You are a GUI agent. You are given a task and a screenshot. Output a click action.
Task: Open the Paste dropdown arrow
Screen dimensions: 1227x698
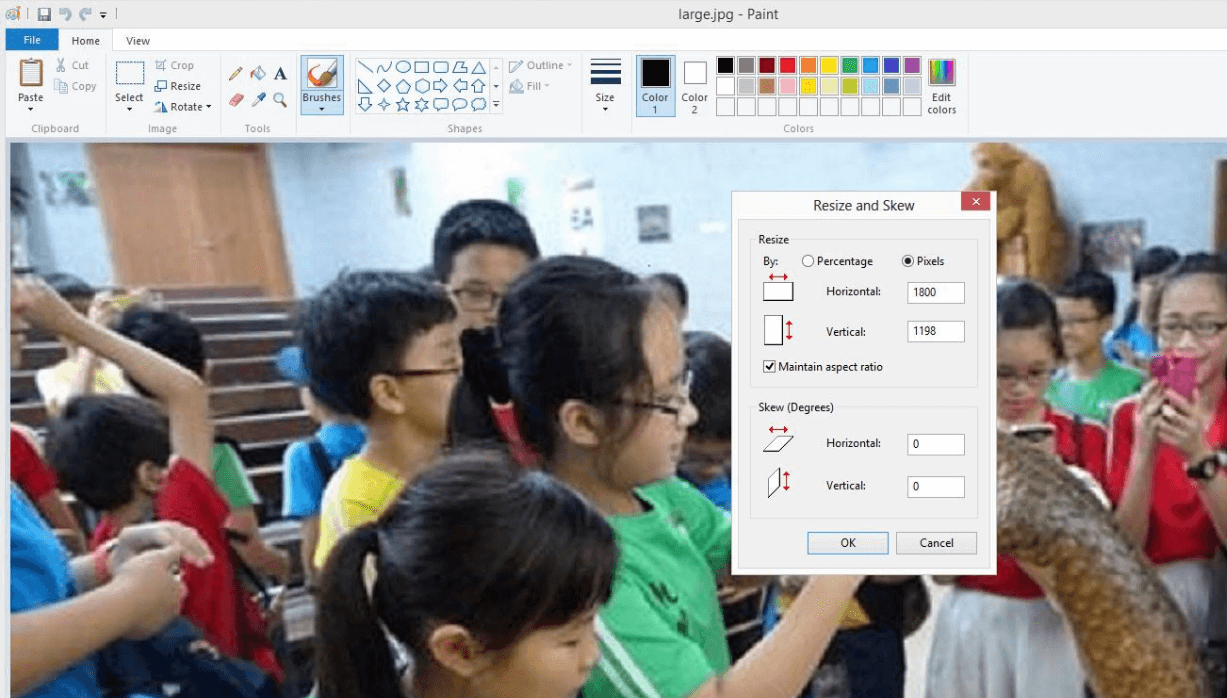(31, 109)
